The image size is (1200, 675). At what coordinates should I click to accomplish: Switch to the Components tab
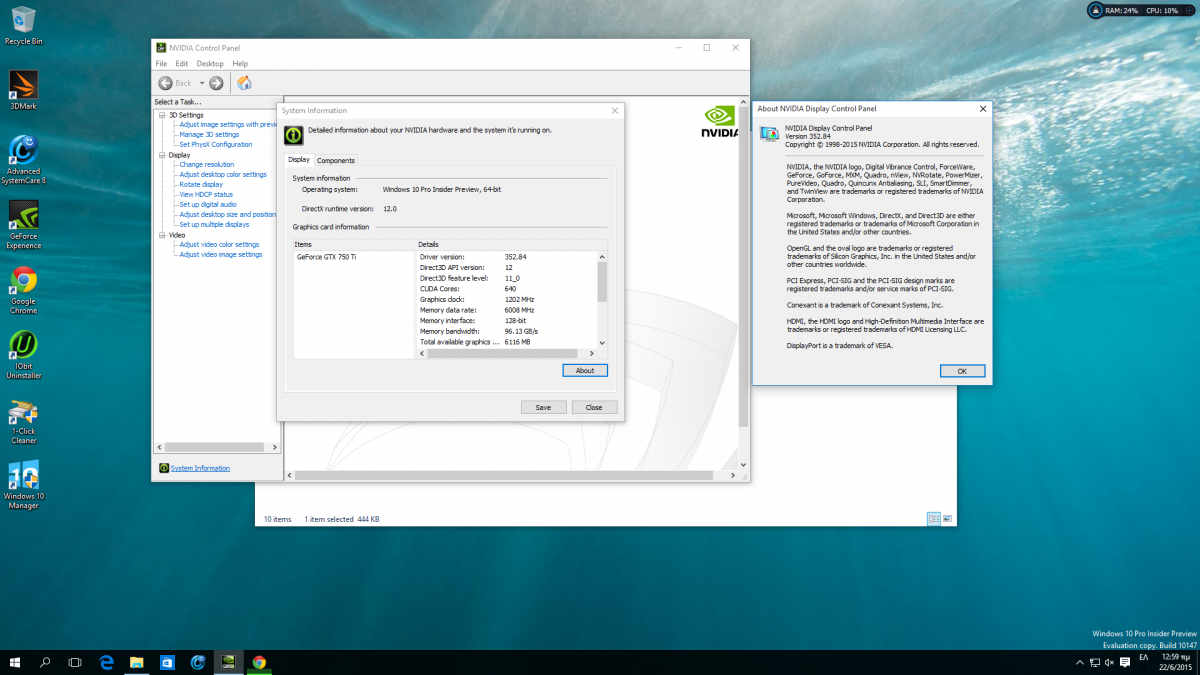[336, 160]
